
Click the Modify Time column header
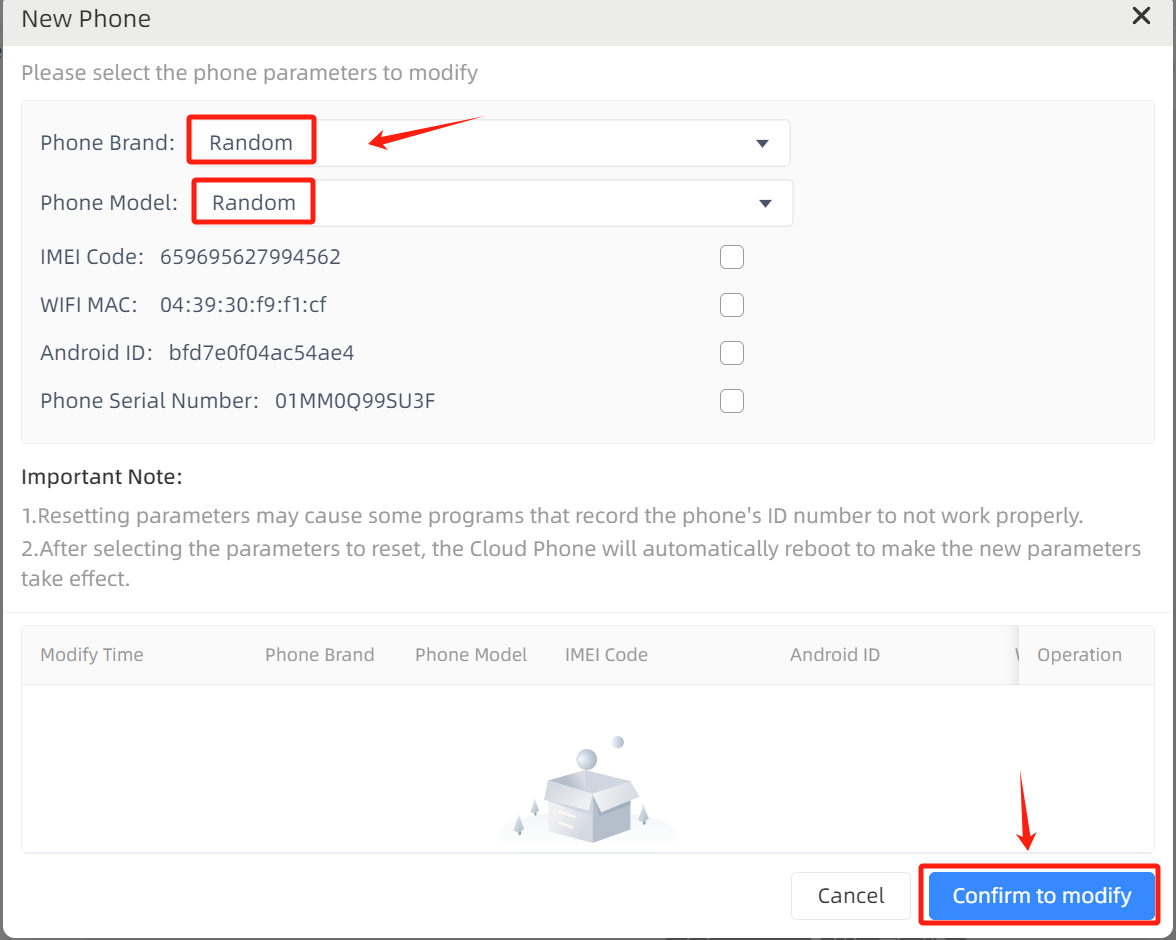point(92,655)
